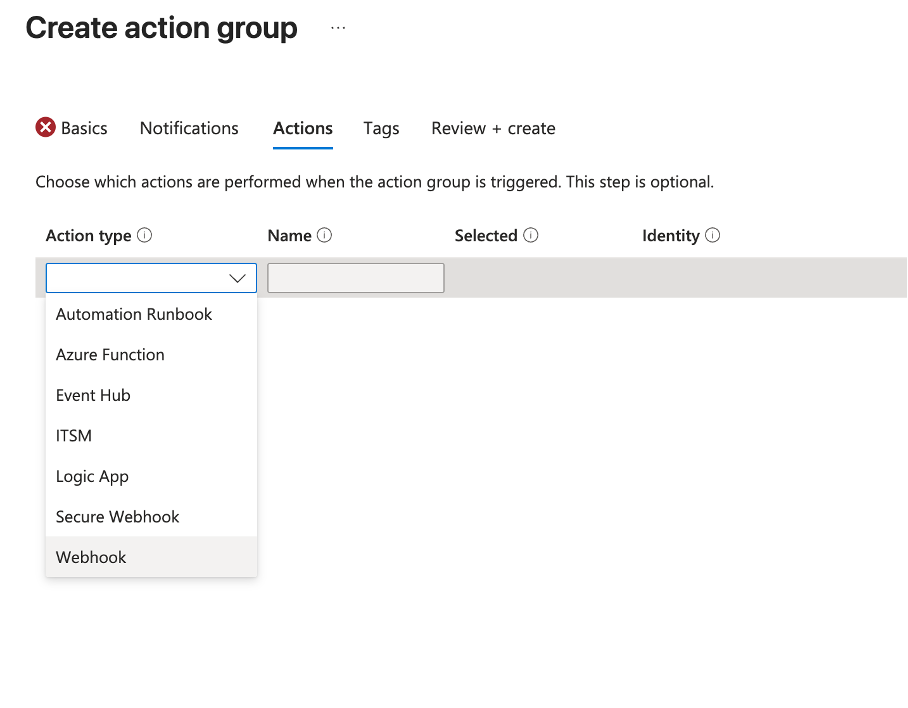This screenshot has width=908, height=708.
Task: Select Azure Function action type
Action: coord(110,355)
